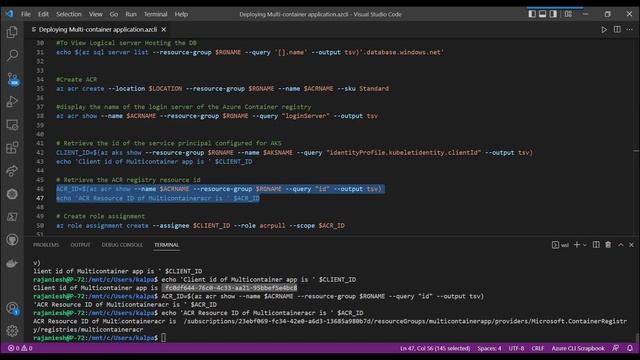Image resolution: width=640 pixels, height=360 pixels.
Task: Open the Terminal menu
Action: [x=156, y=14]
